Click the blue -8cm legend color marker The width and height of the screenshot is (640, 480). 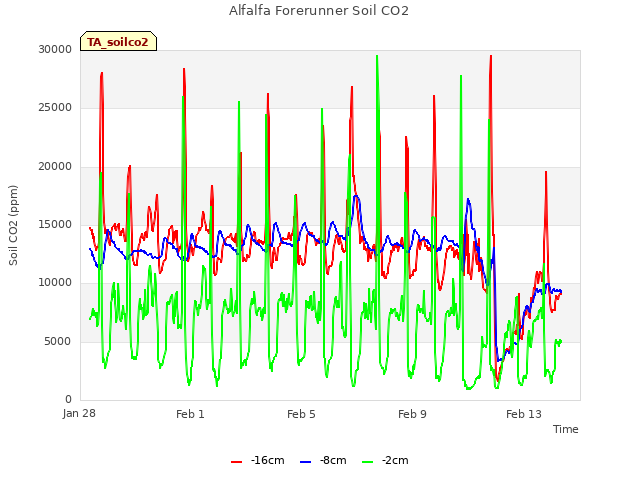pyautogui.click(x=305, y=462)
